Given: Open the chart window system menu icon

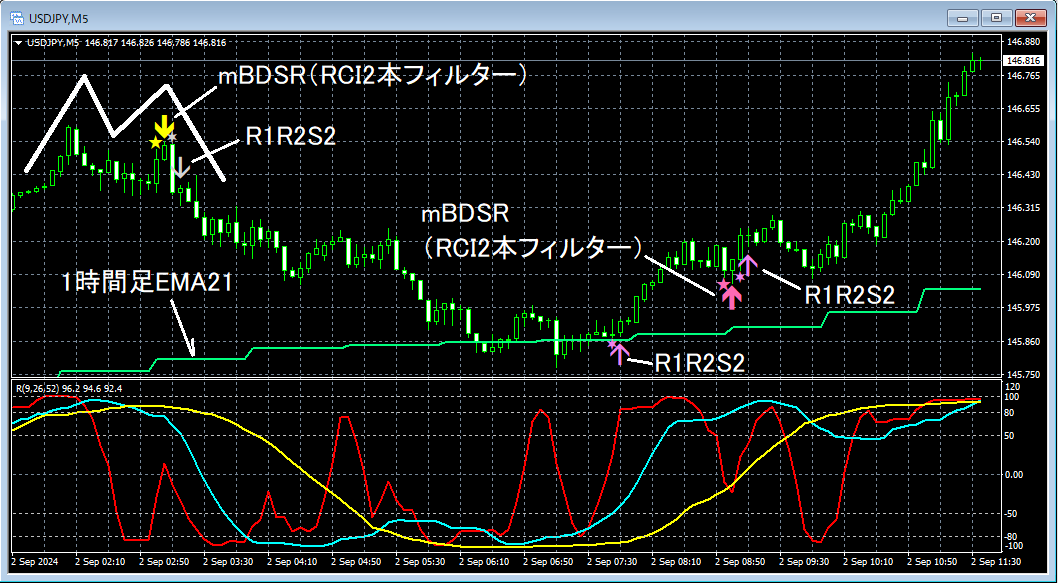Looking at the screenshot, I should pyautogui.click(x=16, y=16).
